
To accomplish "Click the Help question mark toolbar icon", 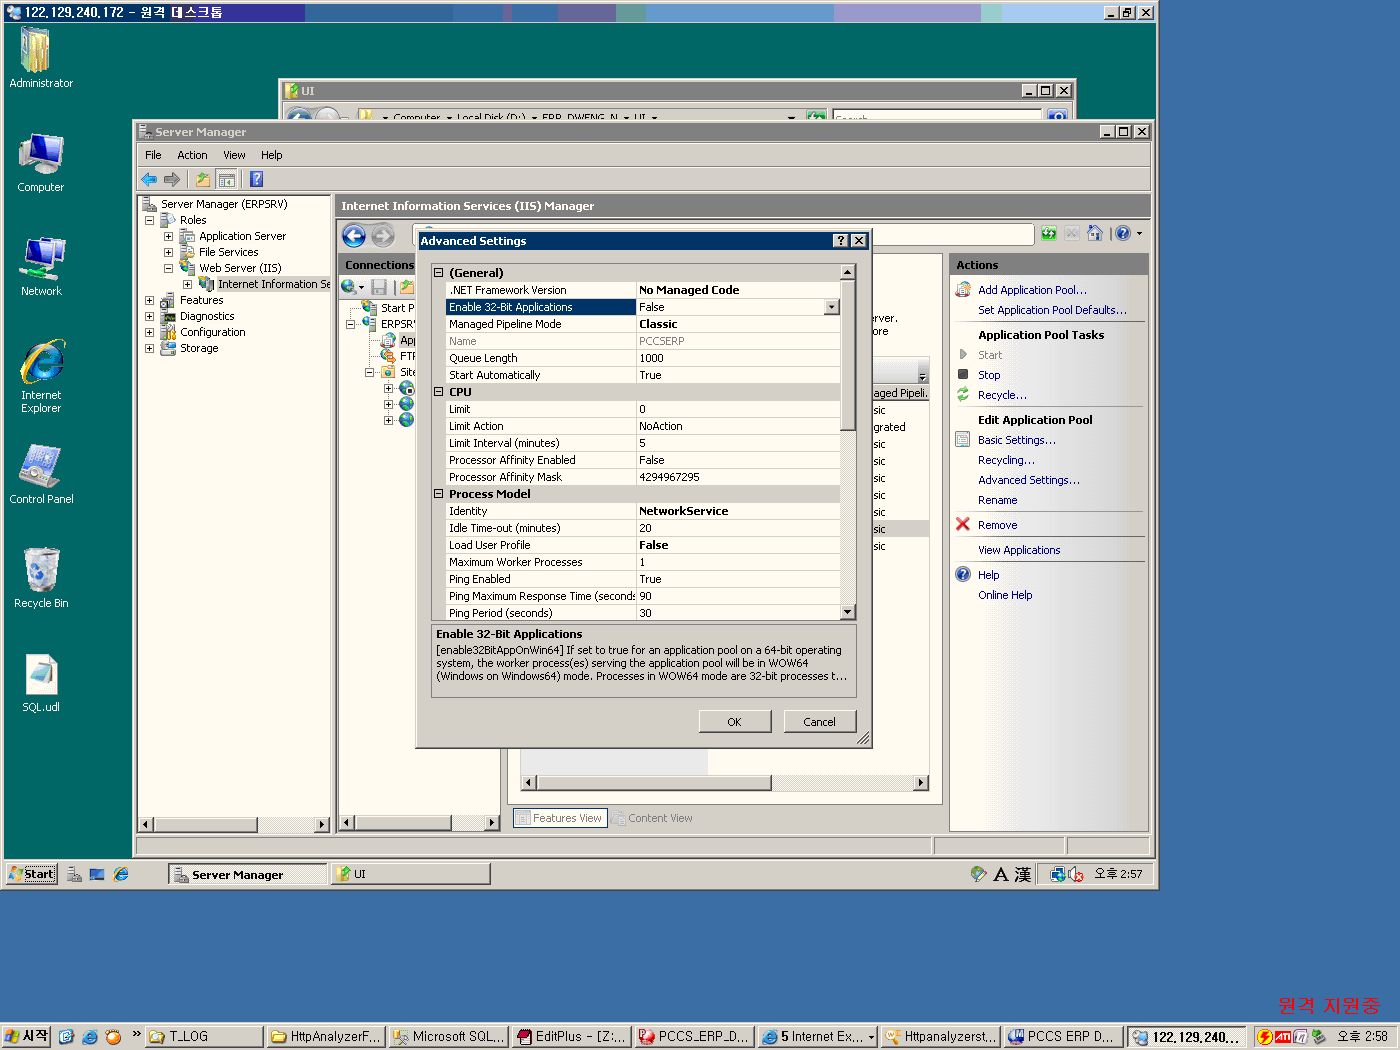I will click(x=256, y=179).
